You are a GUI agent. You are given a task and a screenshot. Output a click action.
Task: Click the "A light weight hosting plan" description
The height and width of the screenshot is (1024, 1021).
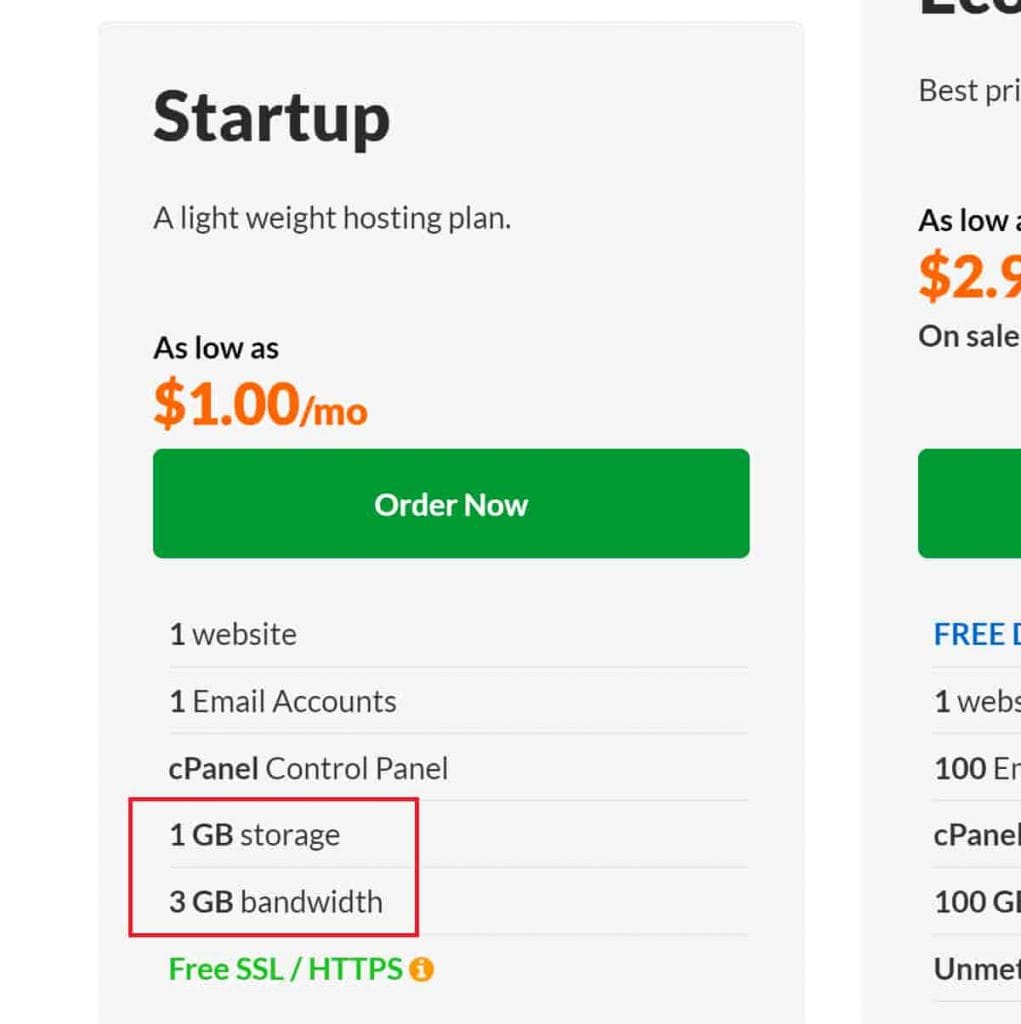tap(332, 218)
